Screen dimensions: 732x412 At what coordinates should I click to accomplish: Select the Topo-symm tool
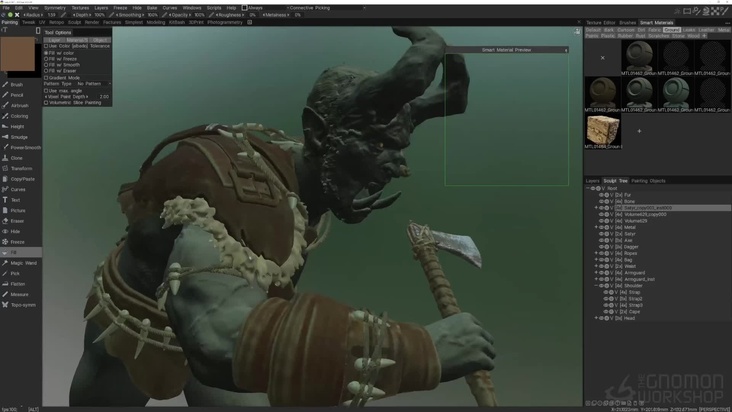[22, 305]
